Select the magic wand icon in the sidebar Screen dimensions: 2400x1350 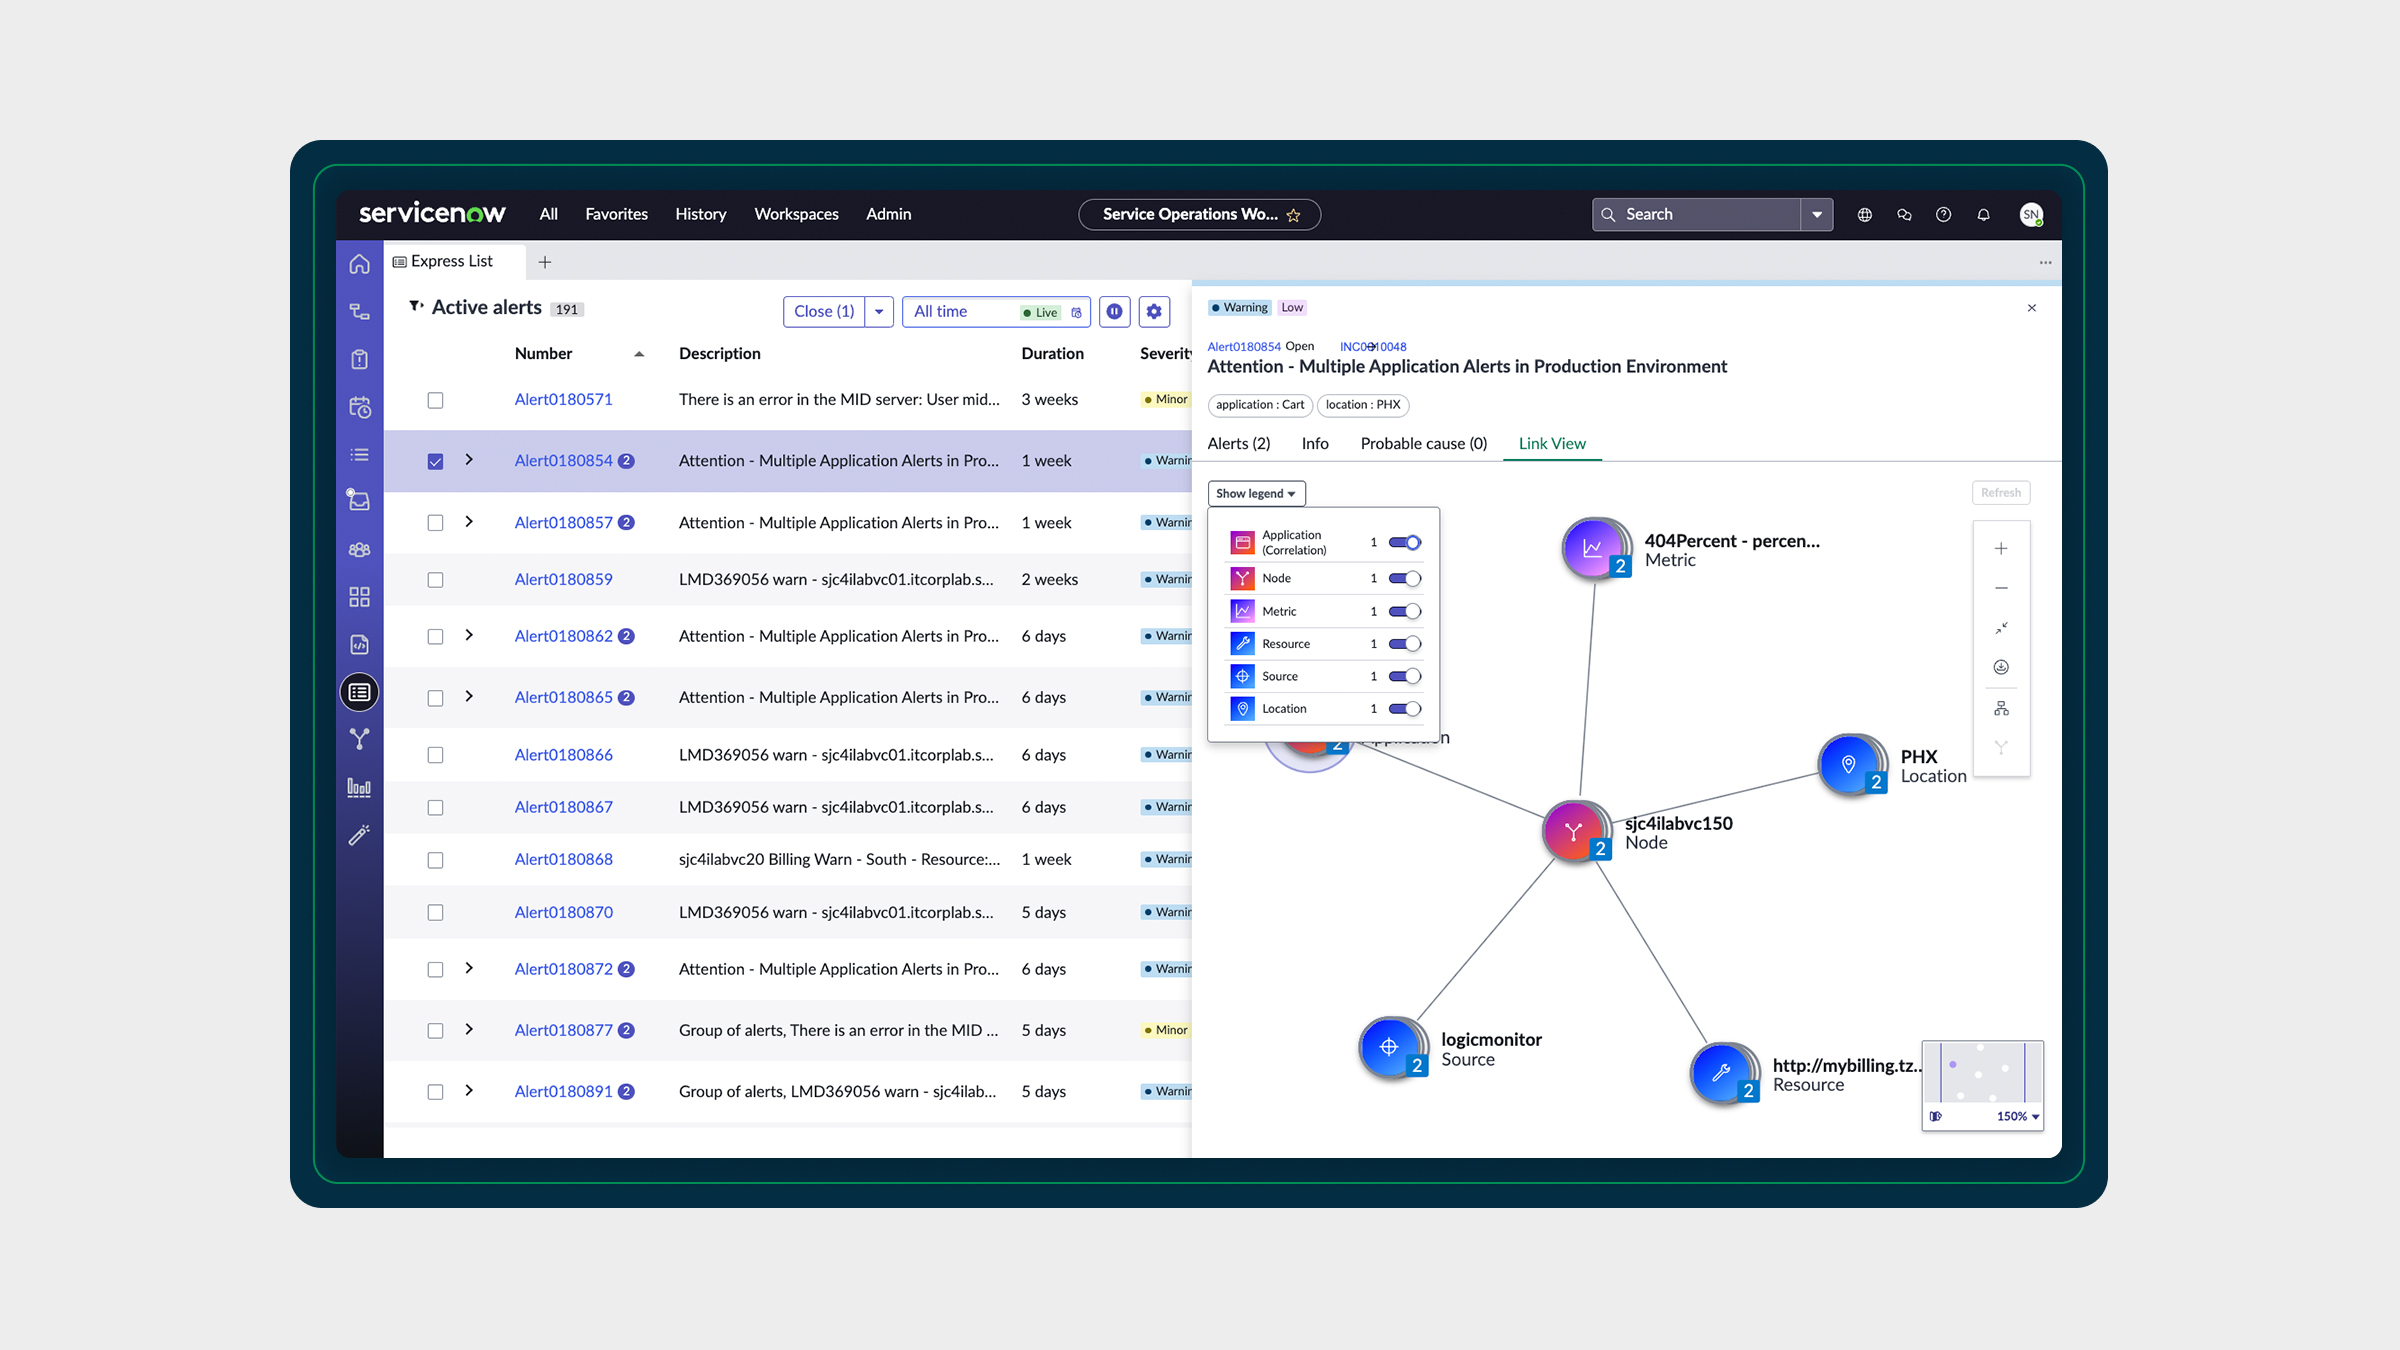(x=359, y=836)
